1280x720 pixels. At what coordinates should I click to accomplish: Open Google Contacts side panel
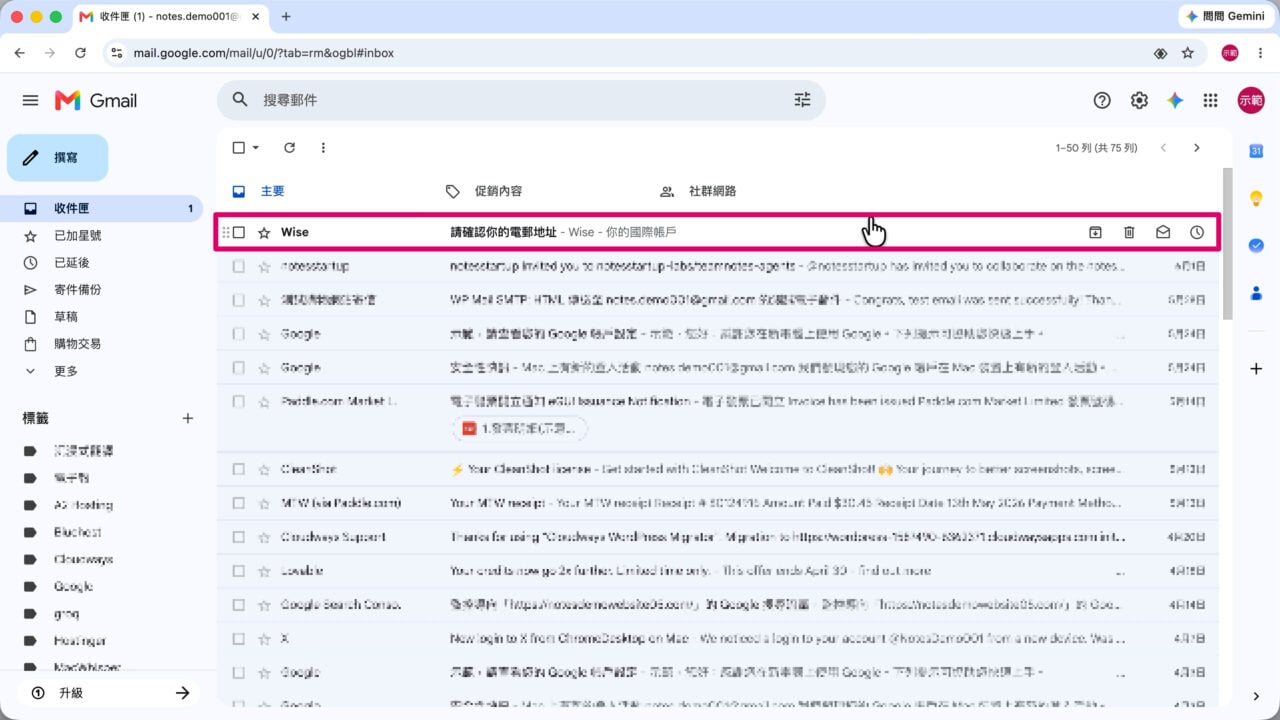1256,293
